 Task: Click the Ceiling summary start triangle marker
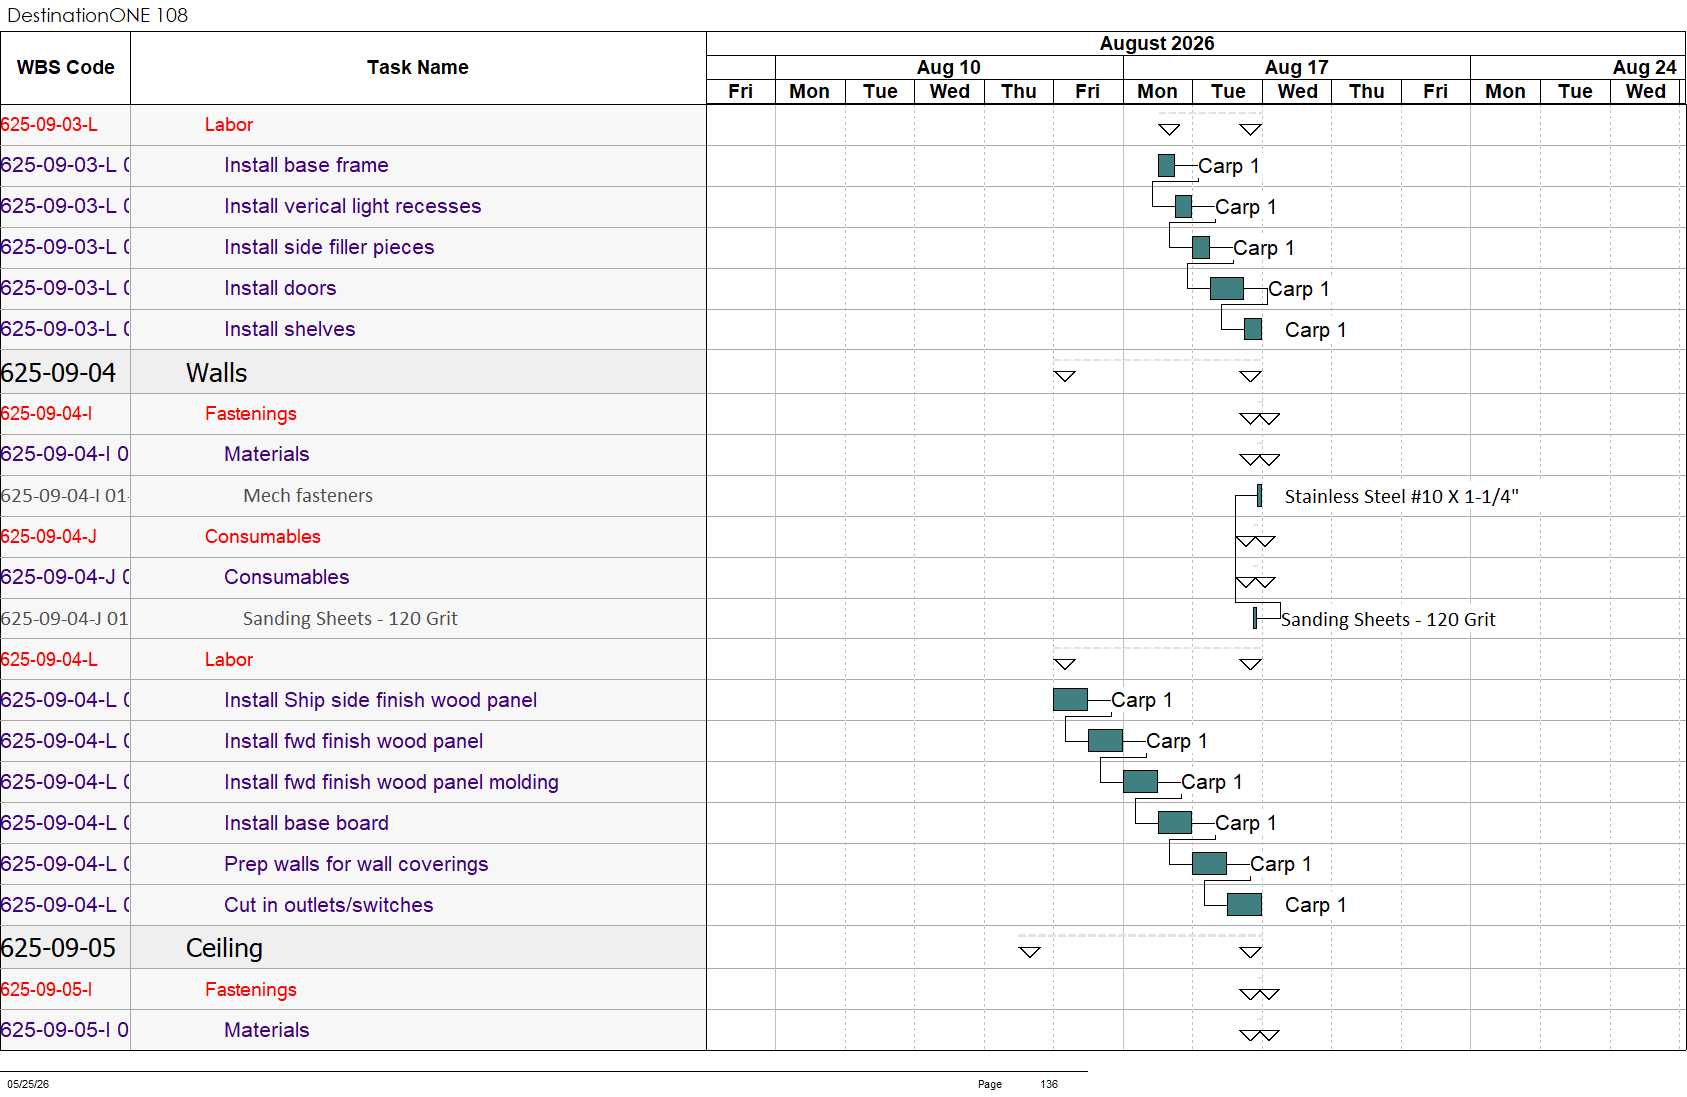1030,952
